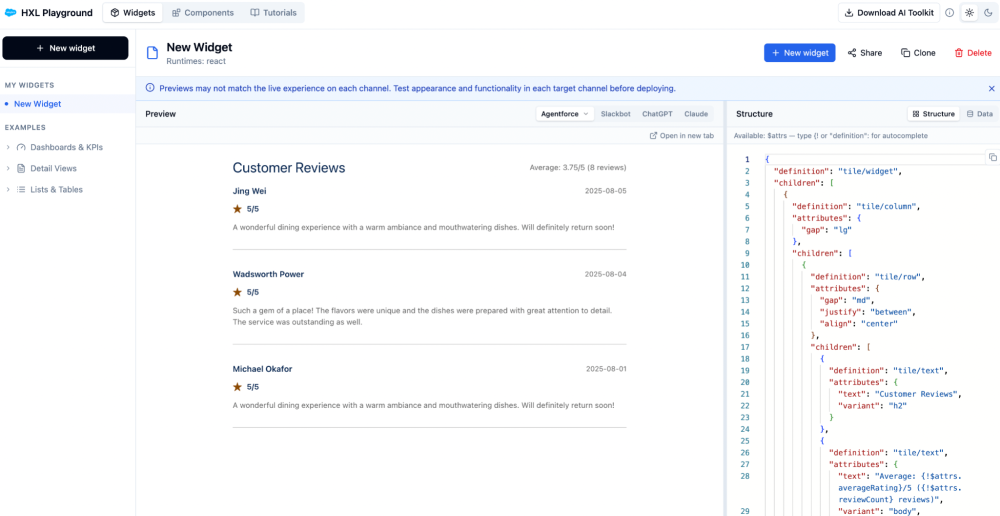Clone the current widget

pyautogui.click(x=918, y=53)
